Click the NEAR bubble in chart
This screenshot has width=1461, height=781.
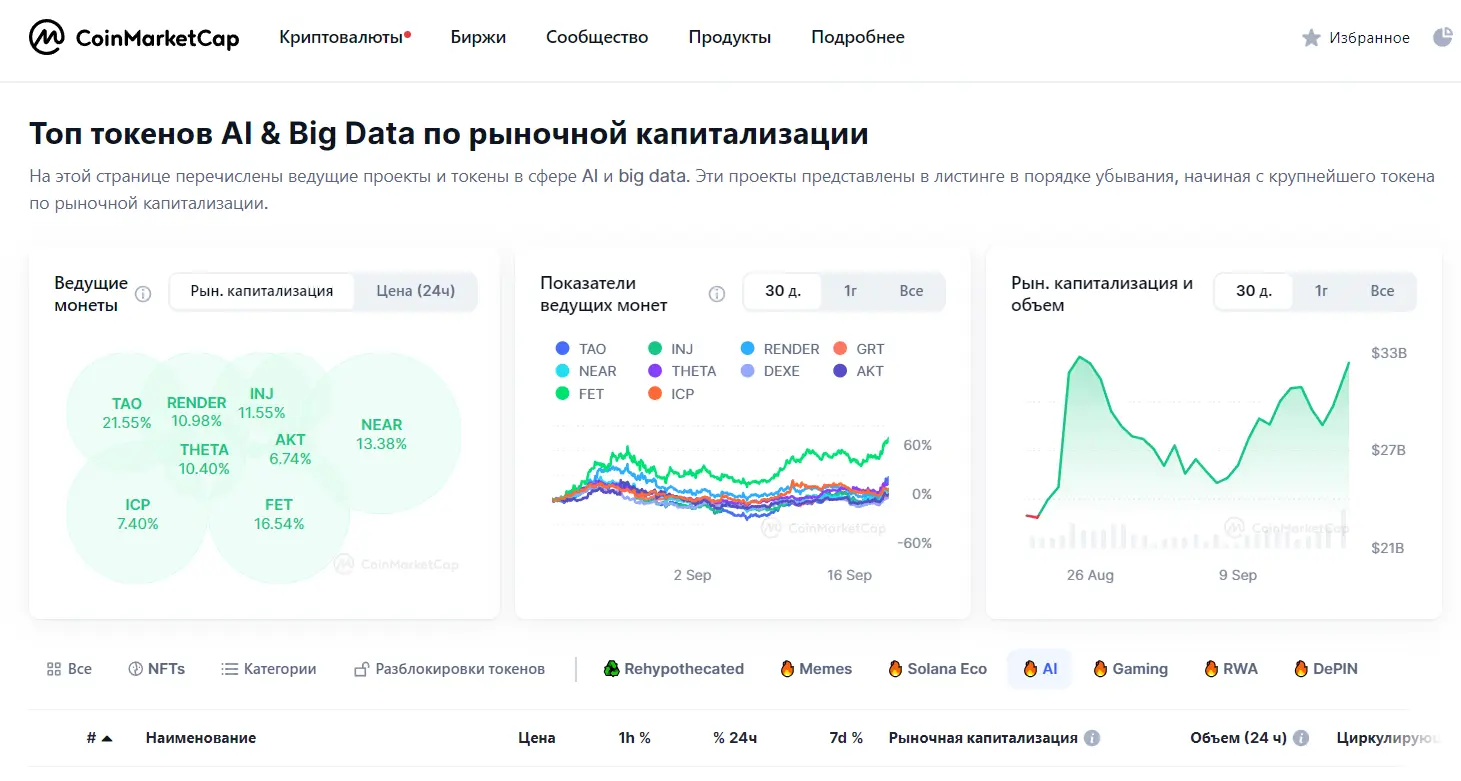pos(381,434)
